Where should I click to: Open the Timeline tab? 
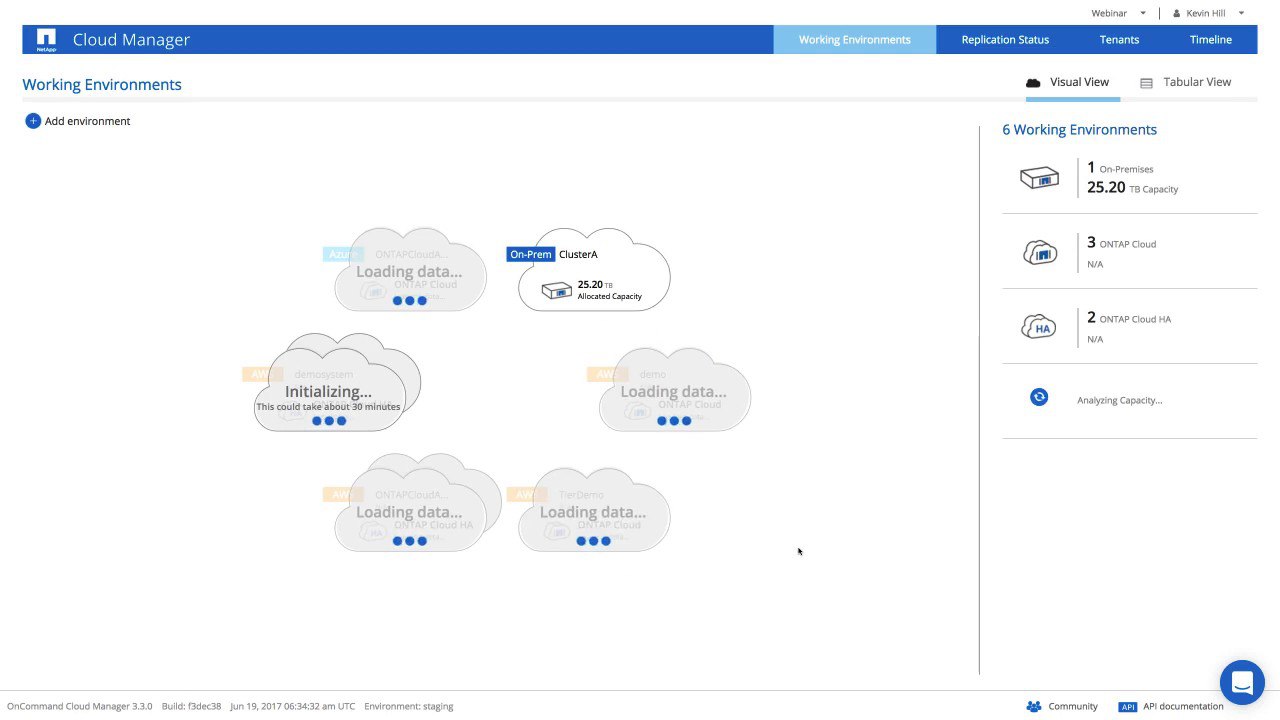coord(1210,40)
